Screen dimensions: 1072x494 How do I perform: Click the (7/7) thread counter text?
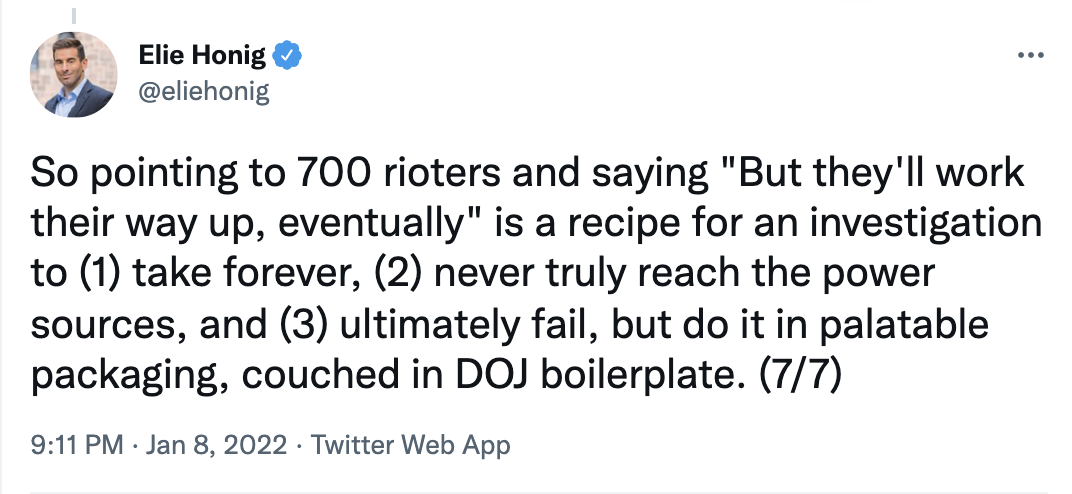click(800, 376)
